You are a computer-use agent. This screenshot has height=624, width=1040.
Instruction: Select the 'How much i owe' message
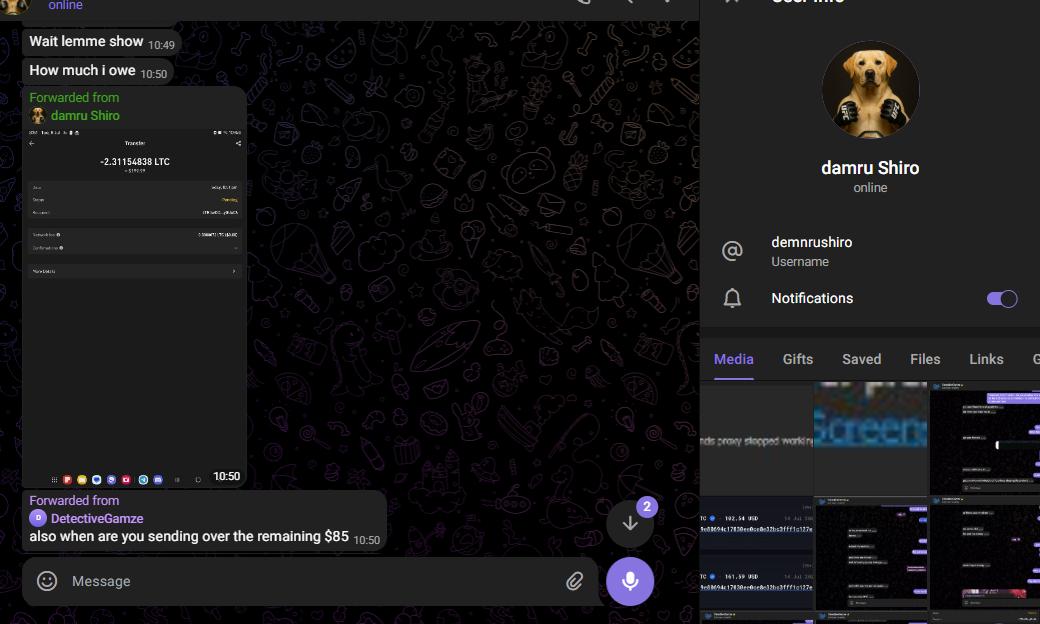point(98,71)
